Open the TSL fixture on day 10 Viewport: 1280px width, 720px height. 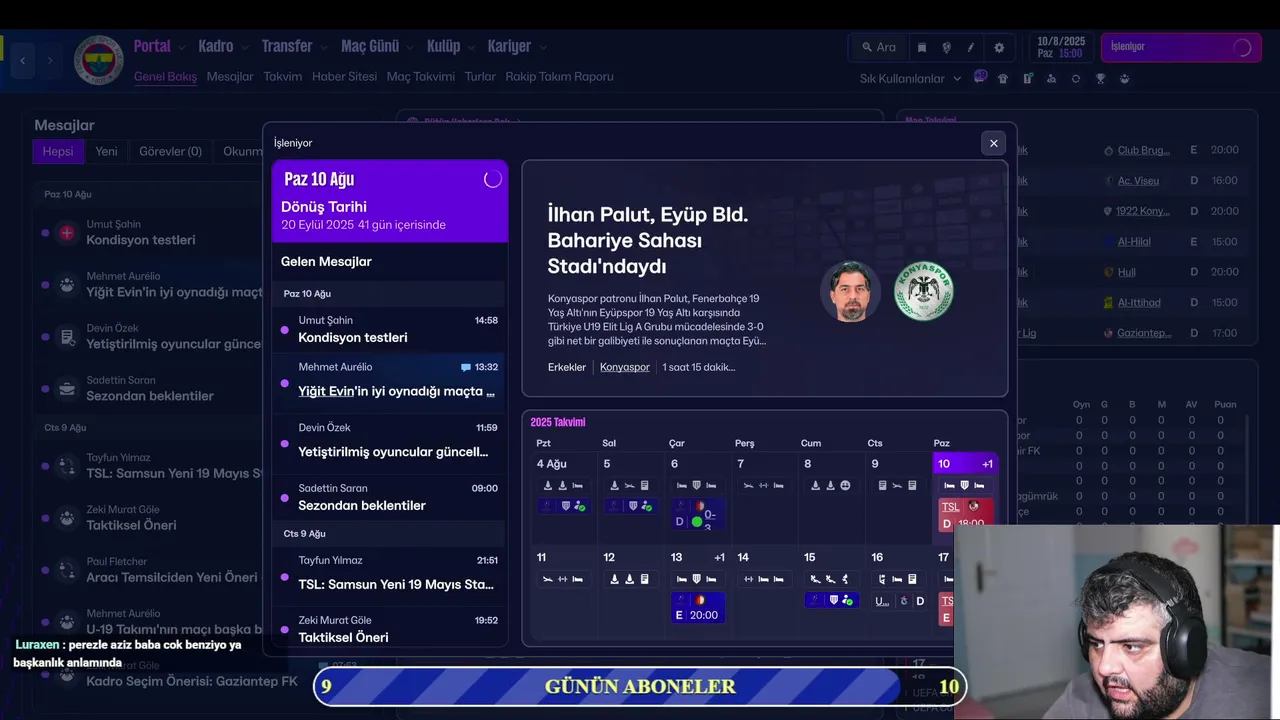pyautogui.click(x=966, y=514)
